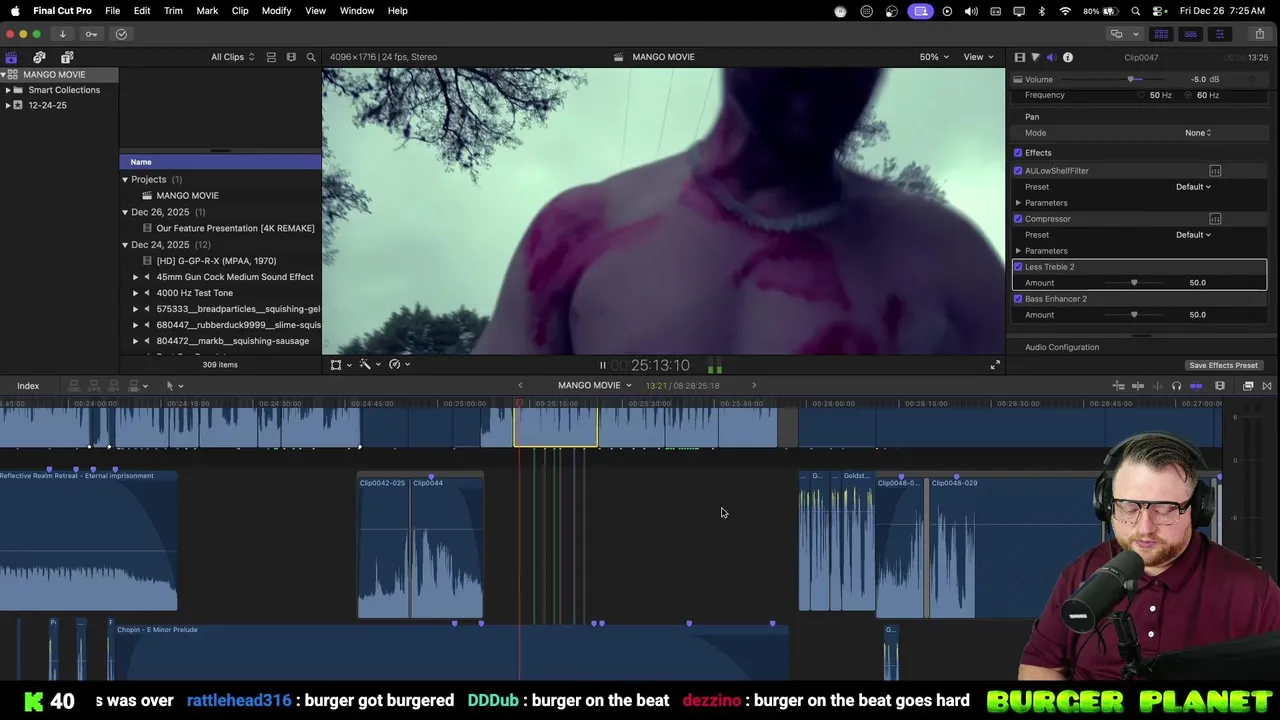Toggle solo headphones icon in timeline

tap(1176, 386)
